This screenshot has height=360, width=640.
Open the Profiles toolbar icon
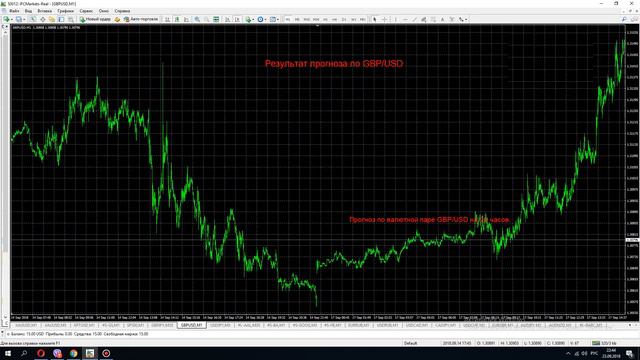coord(18,19)
